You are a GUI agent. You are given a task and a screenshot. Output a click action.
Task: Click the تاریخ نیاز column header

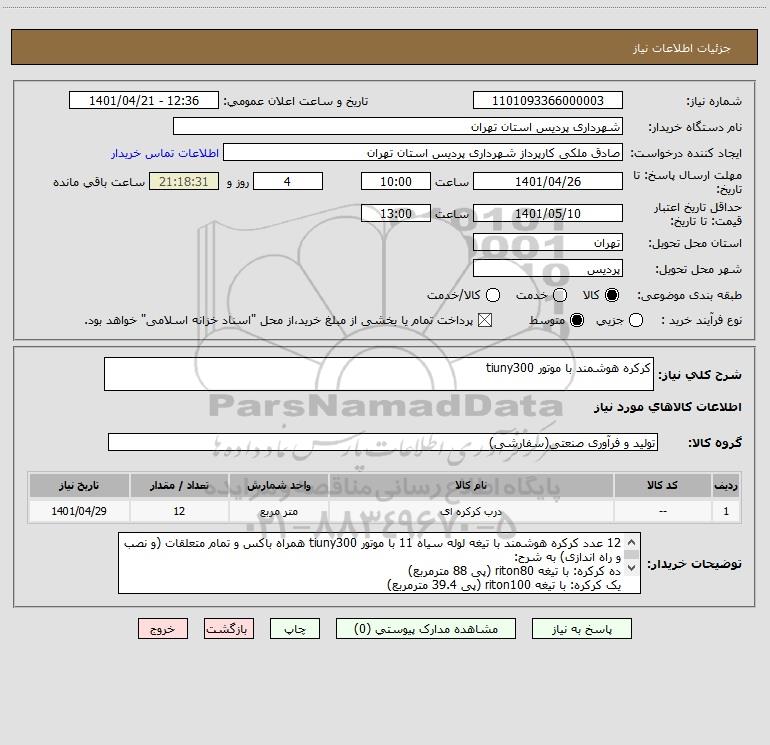[x=79, y=485]
